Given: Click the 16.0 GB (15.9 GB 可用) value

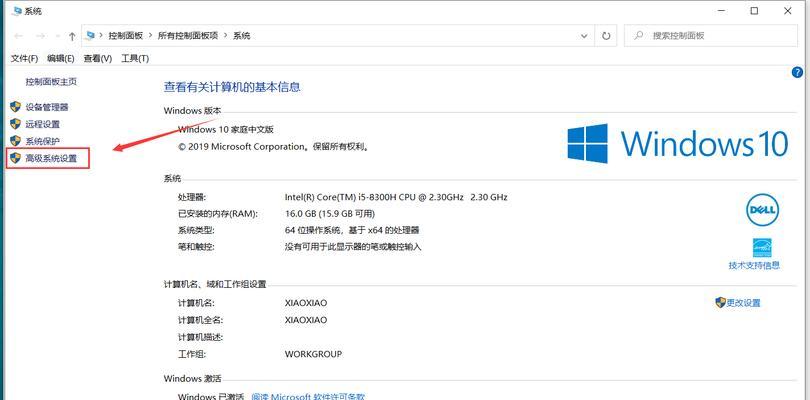Looking at the screenshot, I should tap(330, 213).
